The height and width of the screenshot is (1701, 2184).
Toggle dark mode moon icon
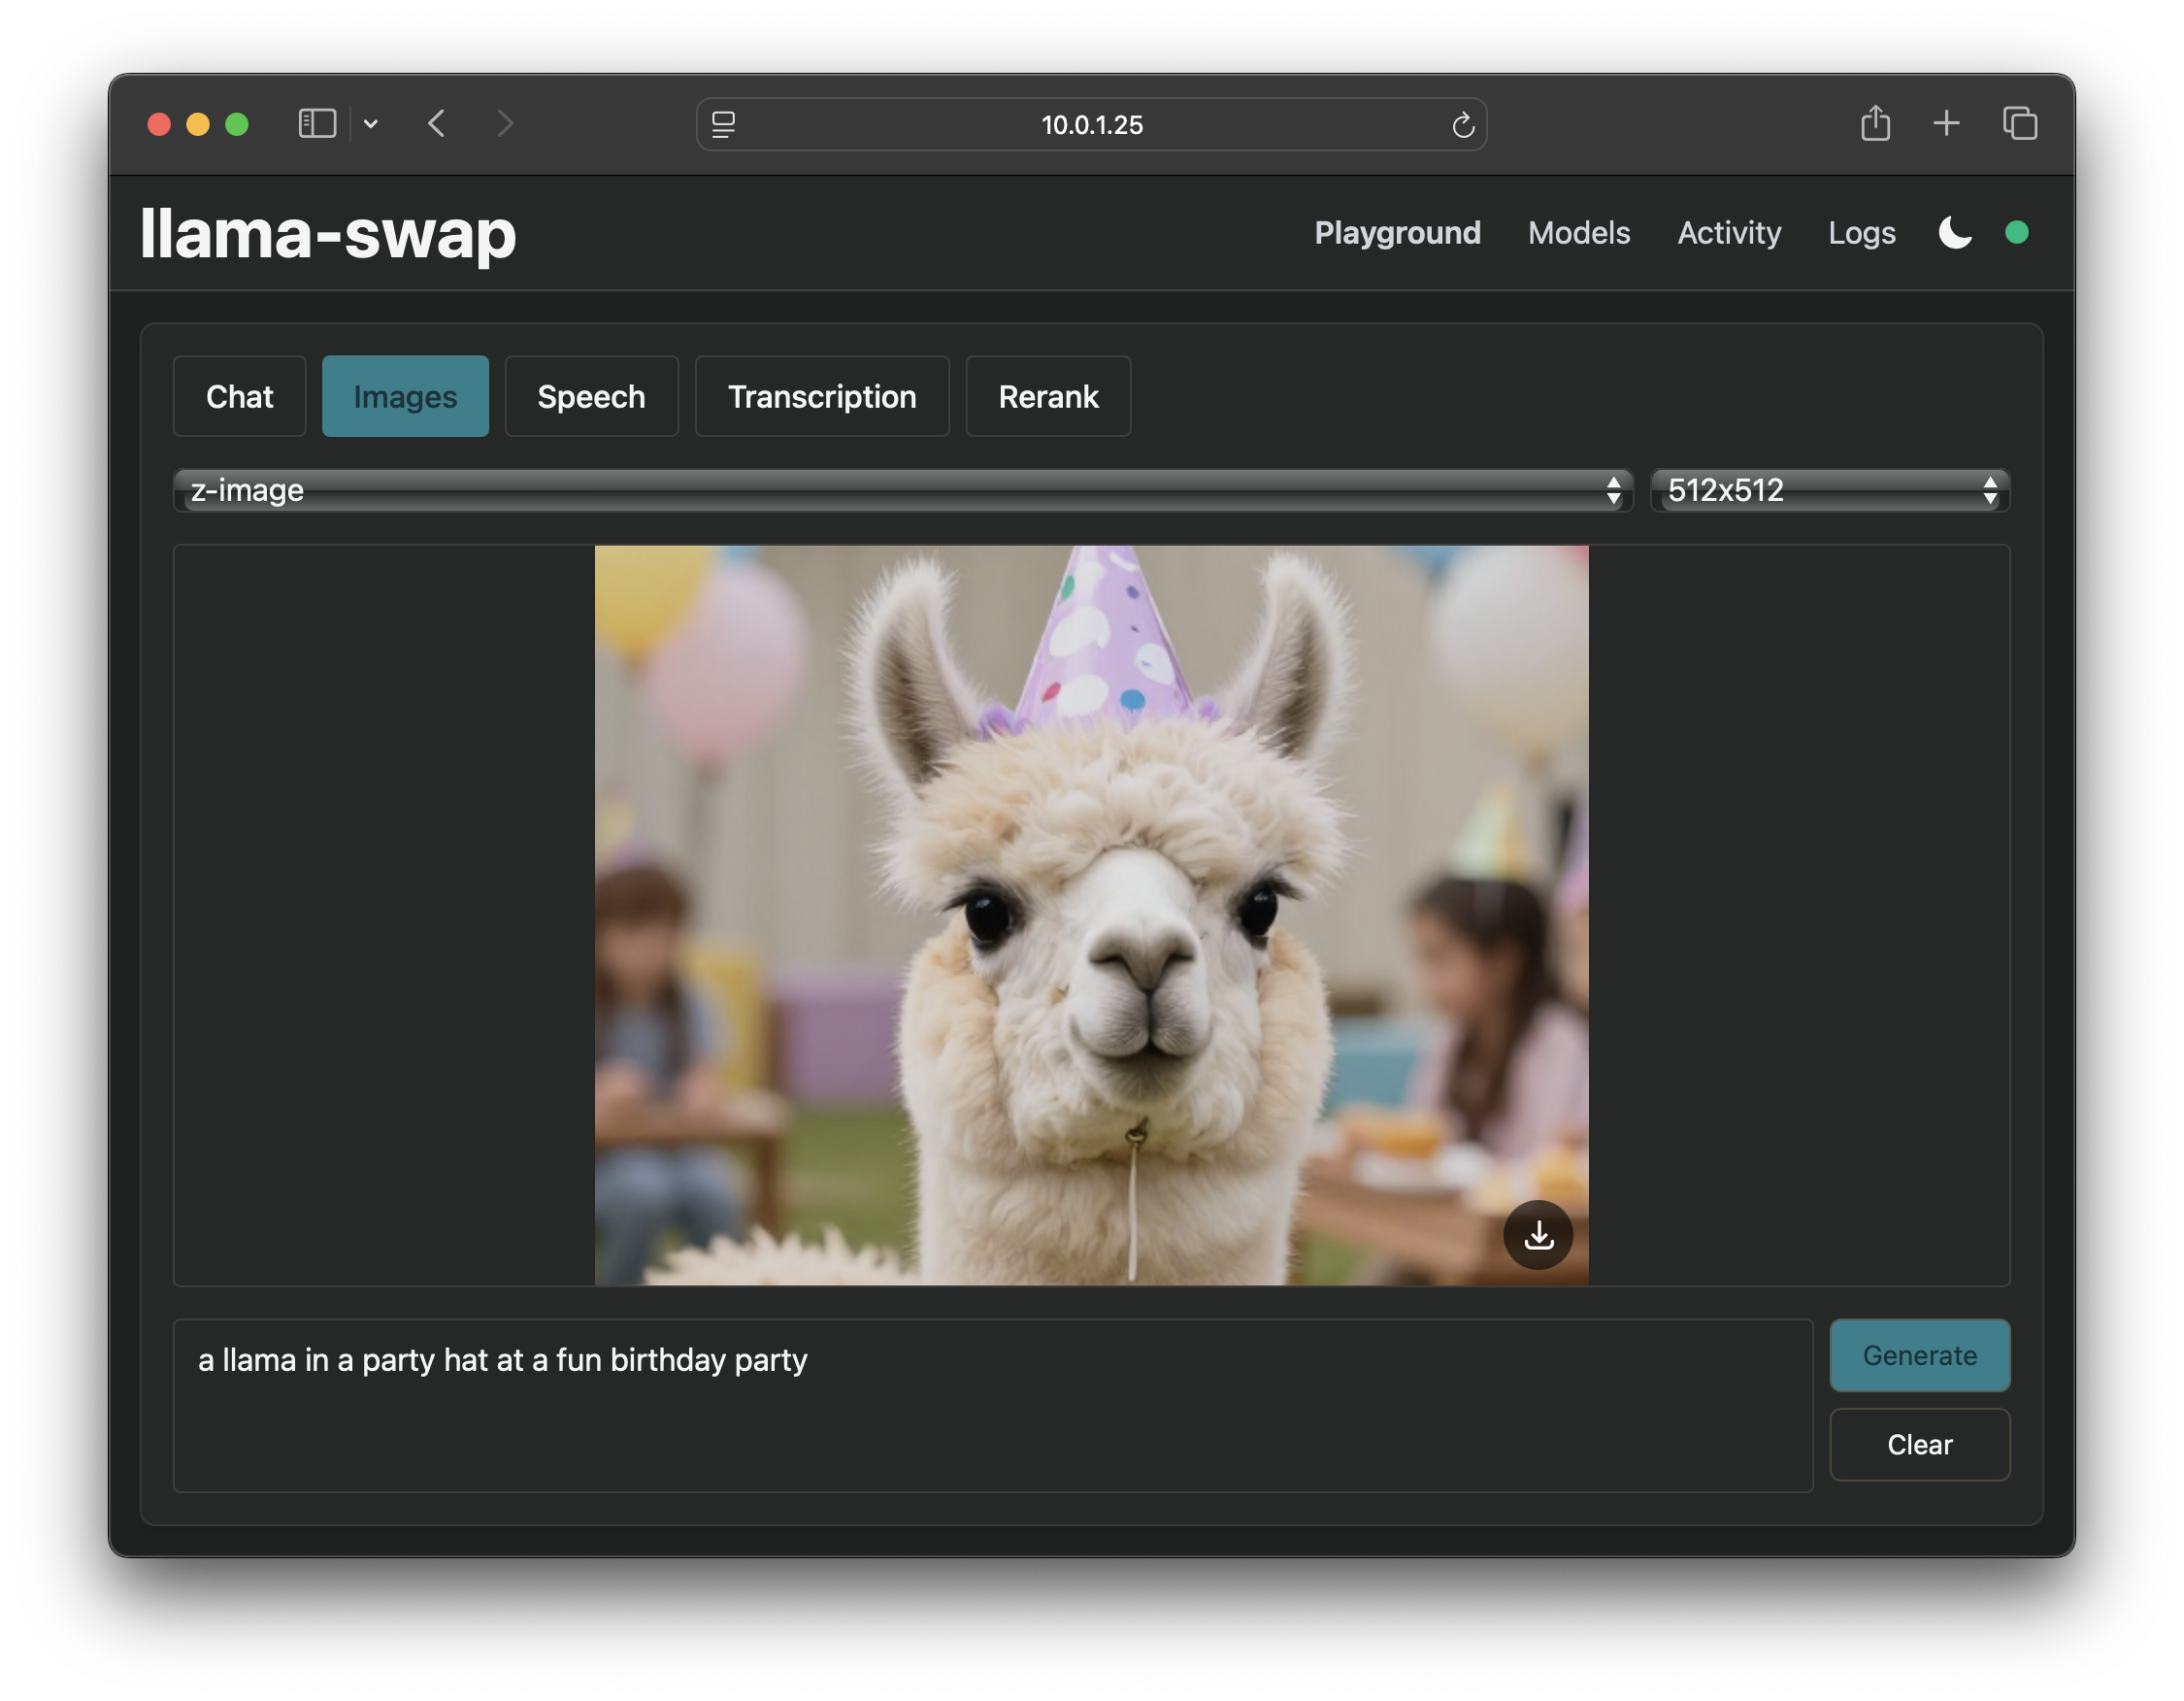(x=1954, y=233)
